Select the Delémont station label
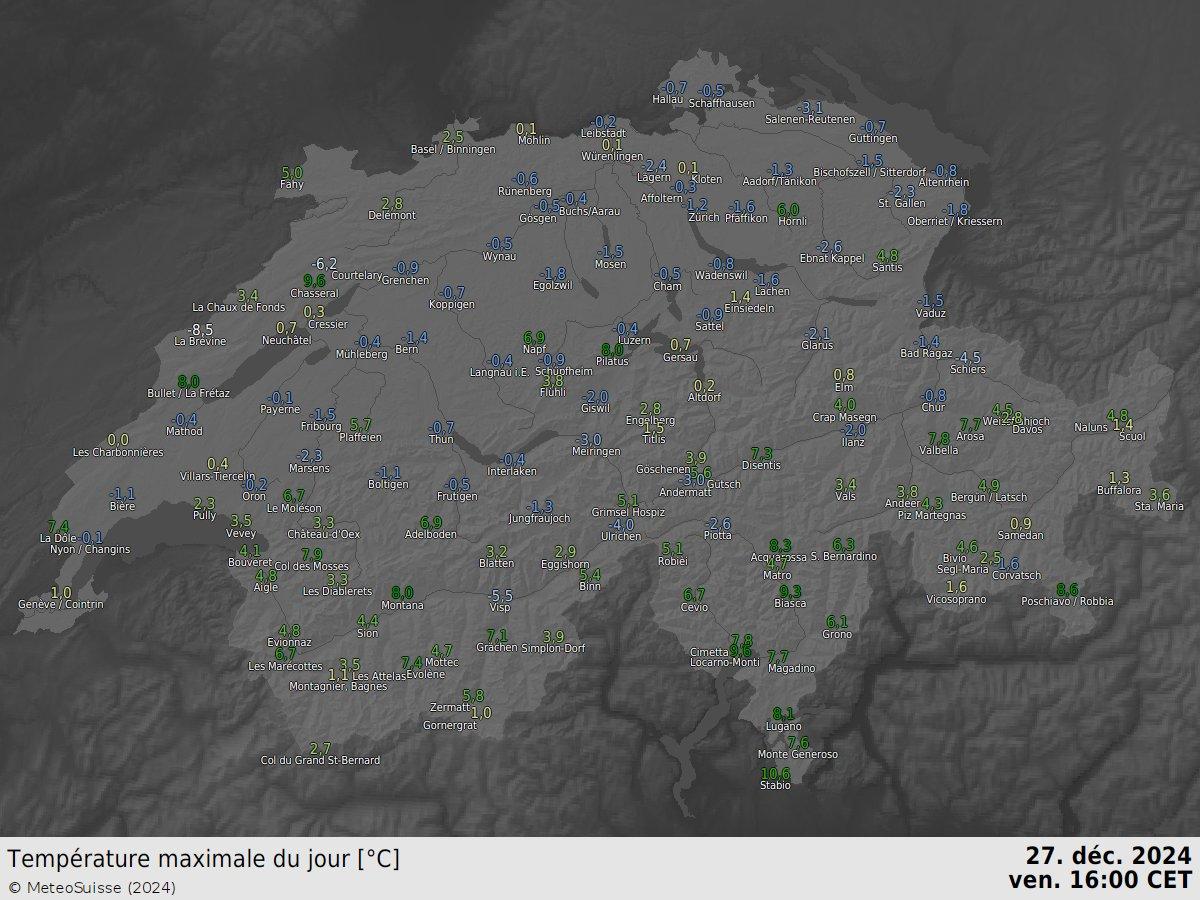The width and height of the screenshot is (1200, 900). pos(392,215)
